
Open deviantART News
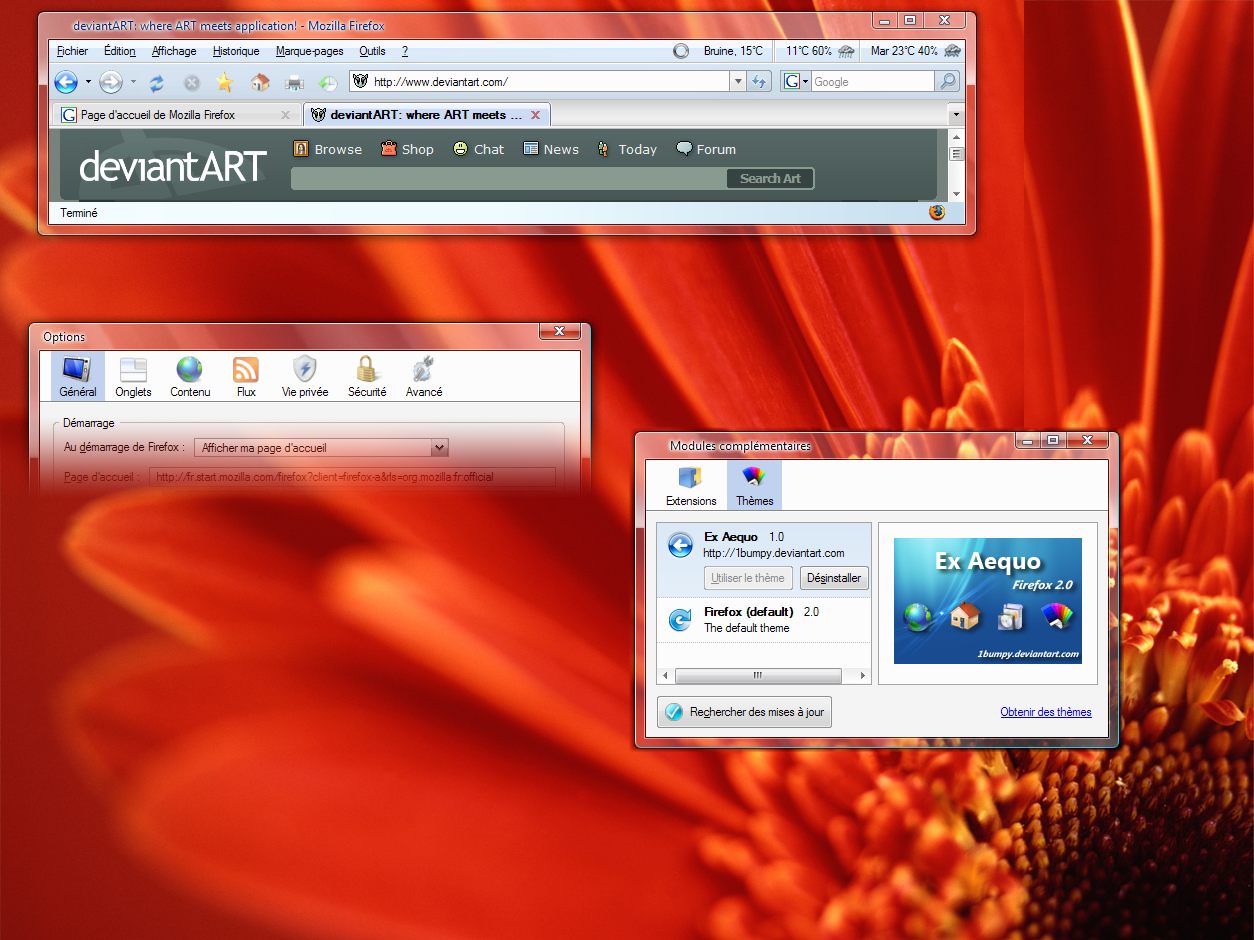[551, 149]
